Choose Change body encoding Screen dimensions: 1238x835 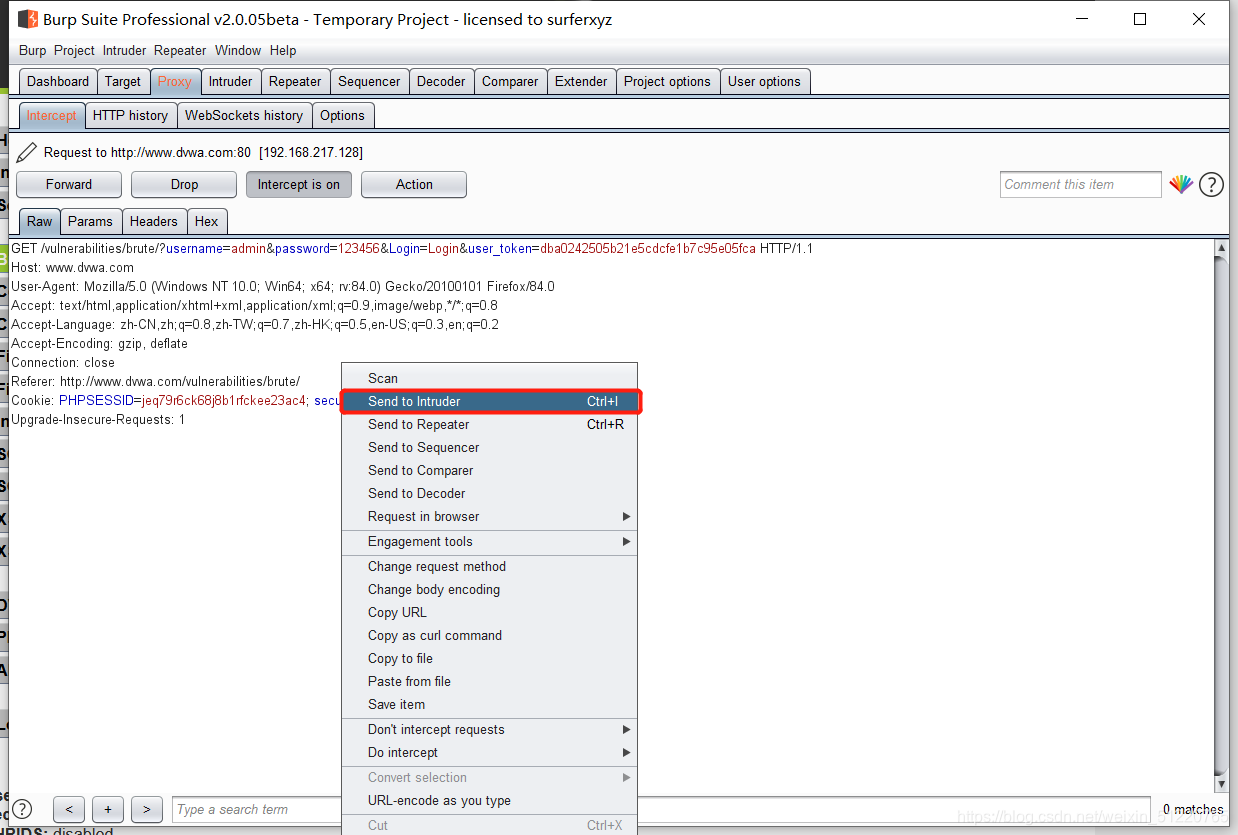[489, 589]
